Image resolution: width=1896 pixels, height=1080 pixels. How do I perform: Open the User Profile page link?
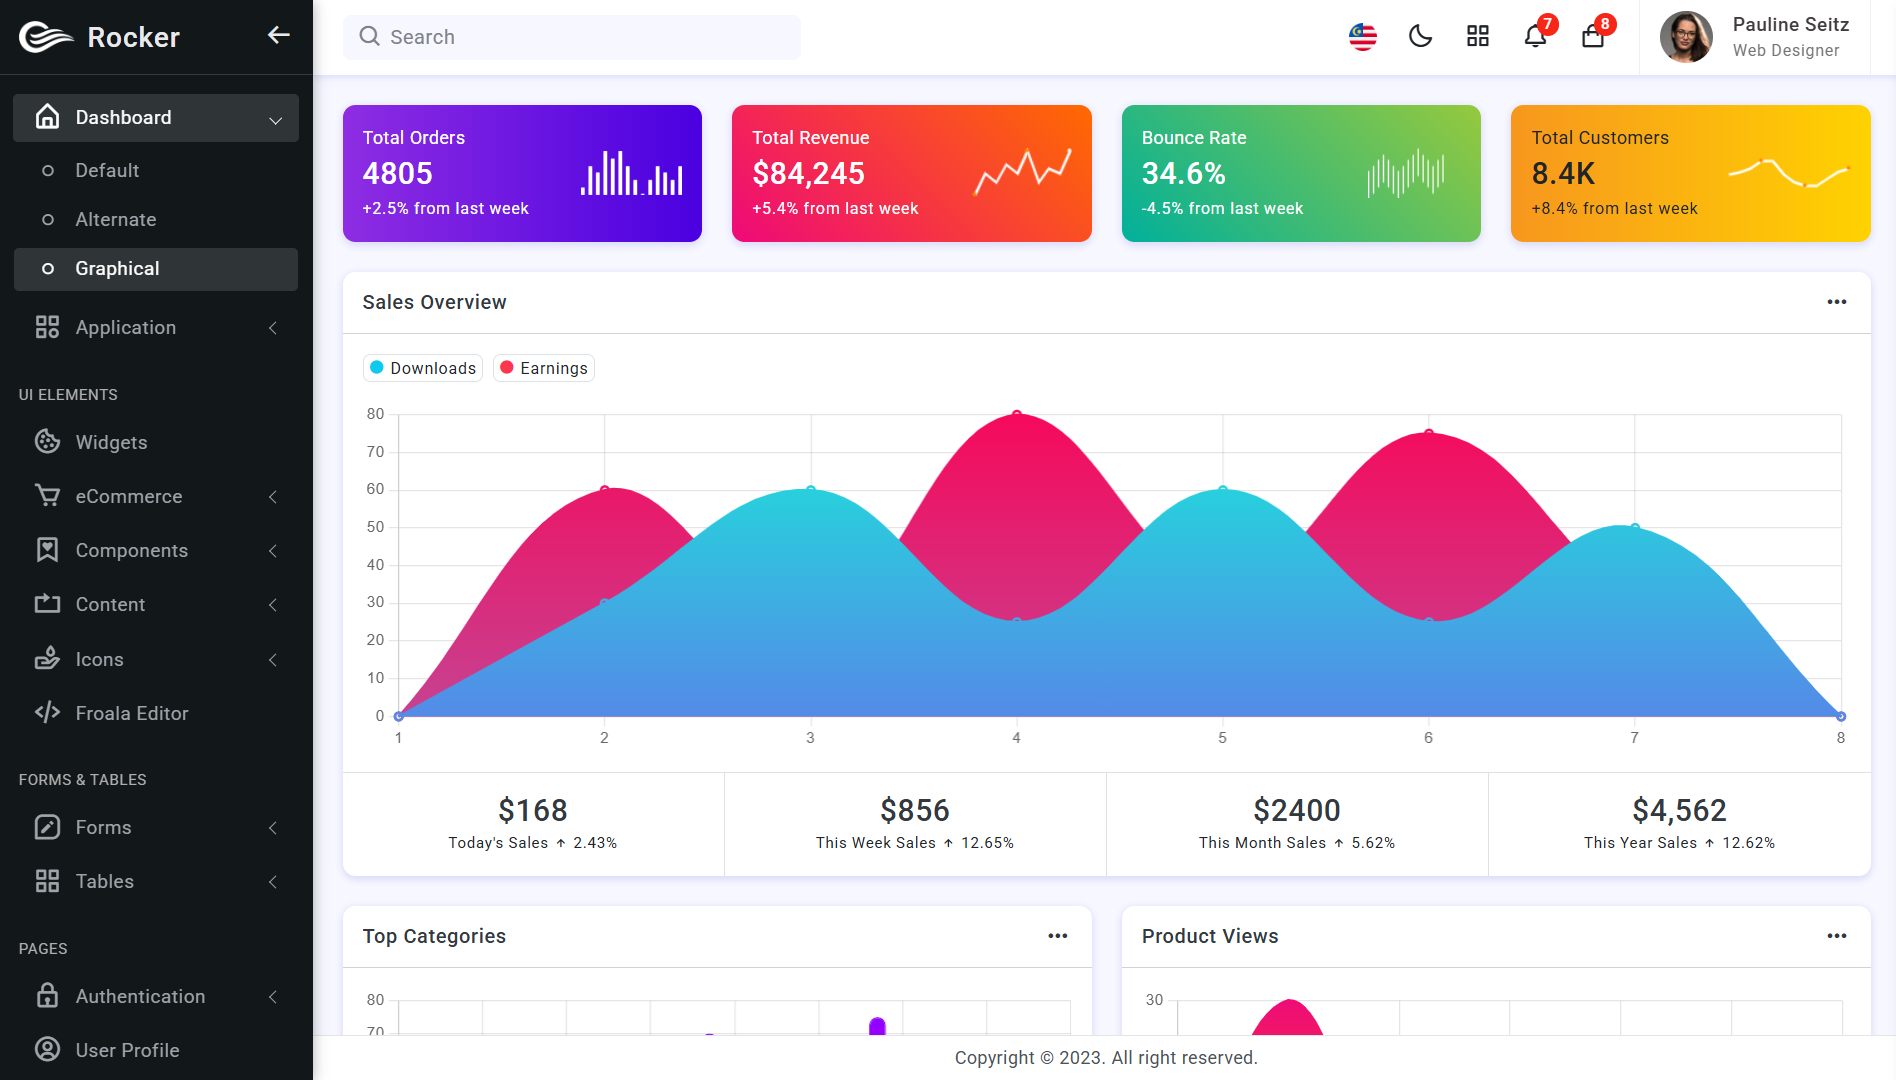point(127,1050)
